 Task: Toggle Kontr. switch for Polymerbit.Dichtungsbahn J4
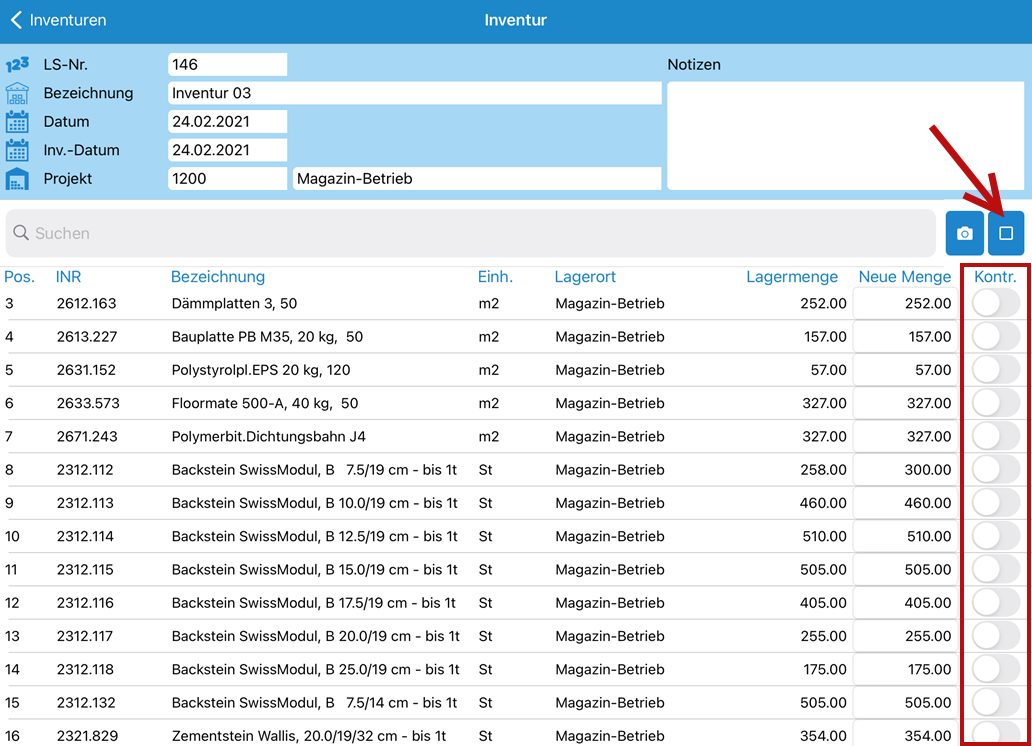click(995, 437)
